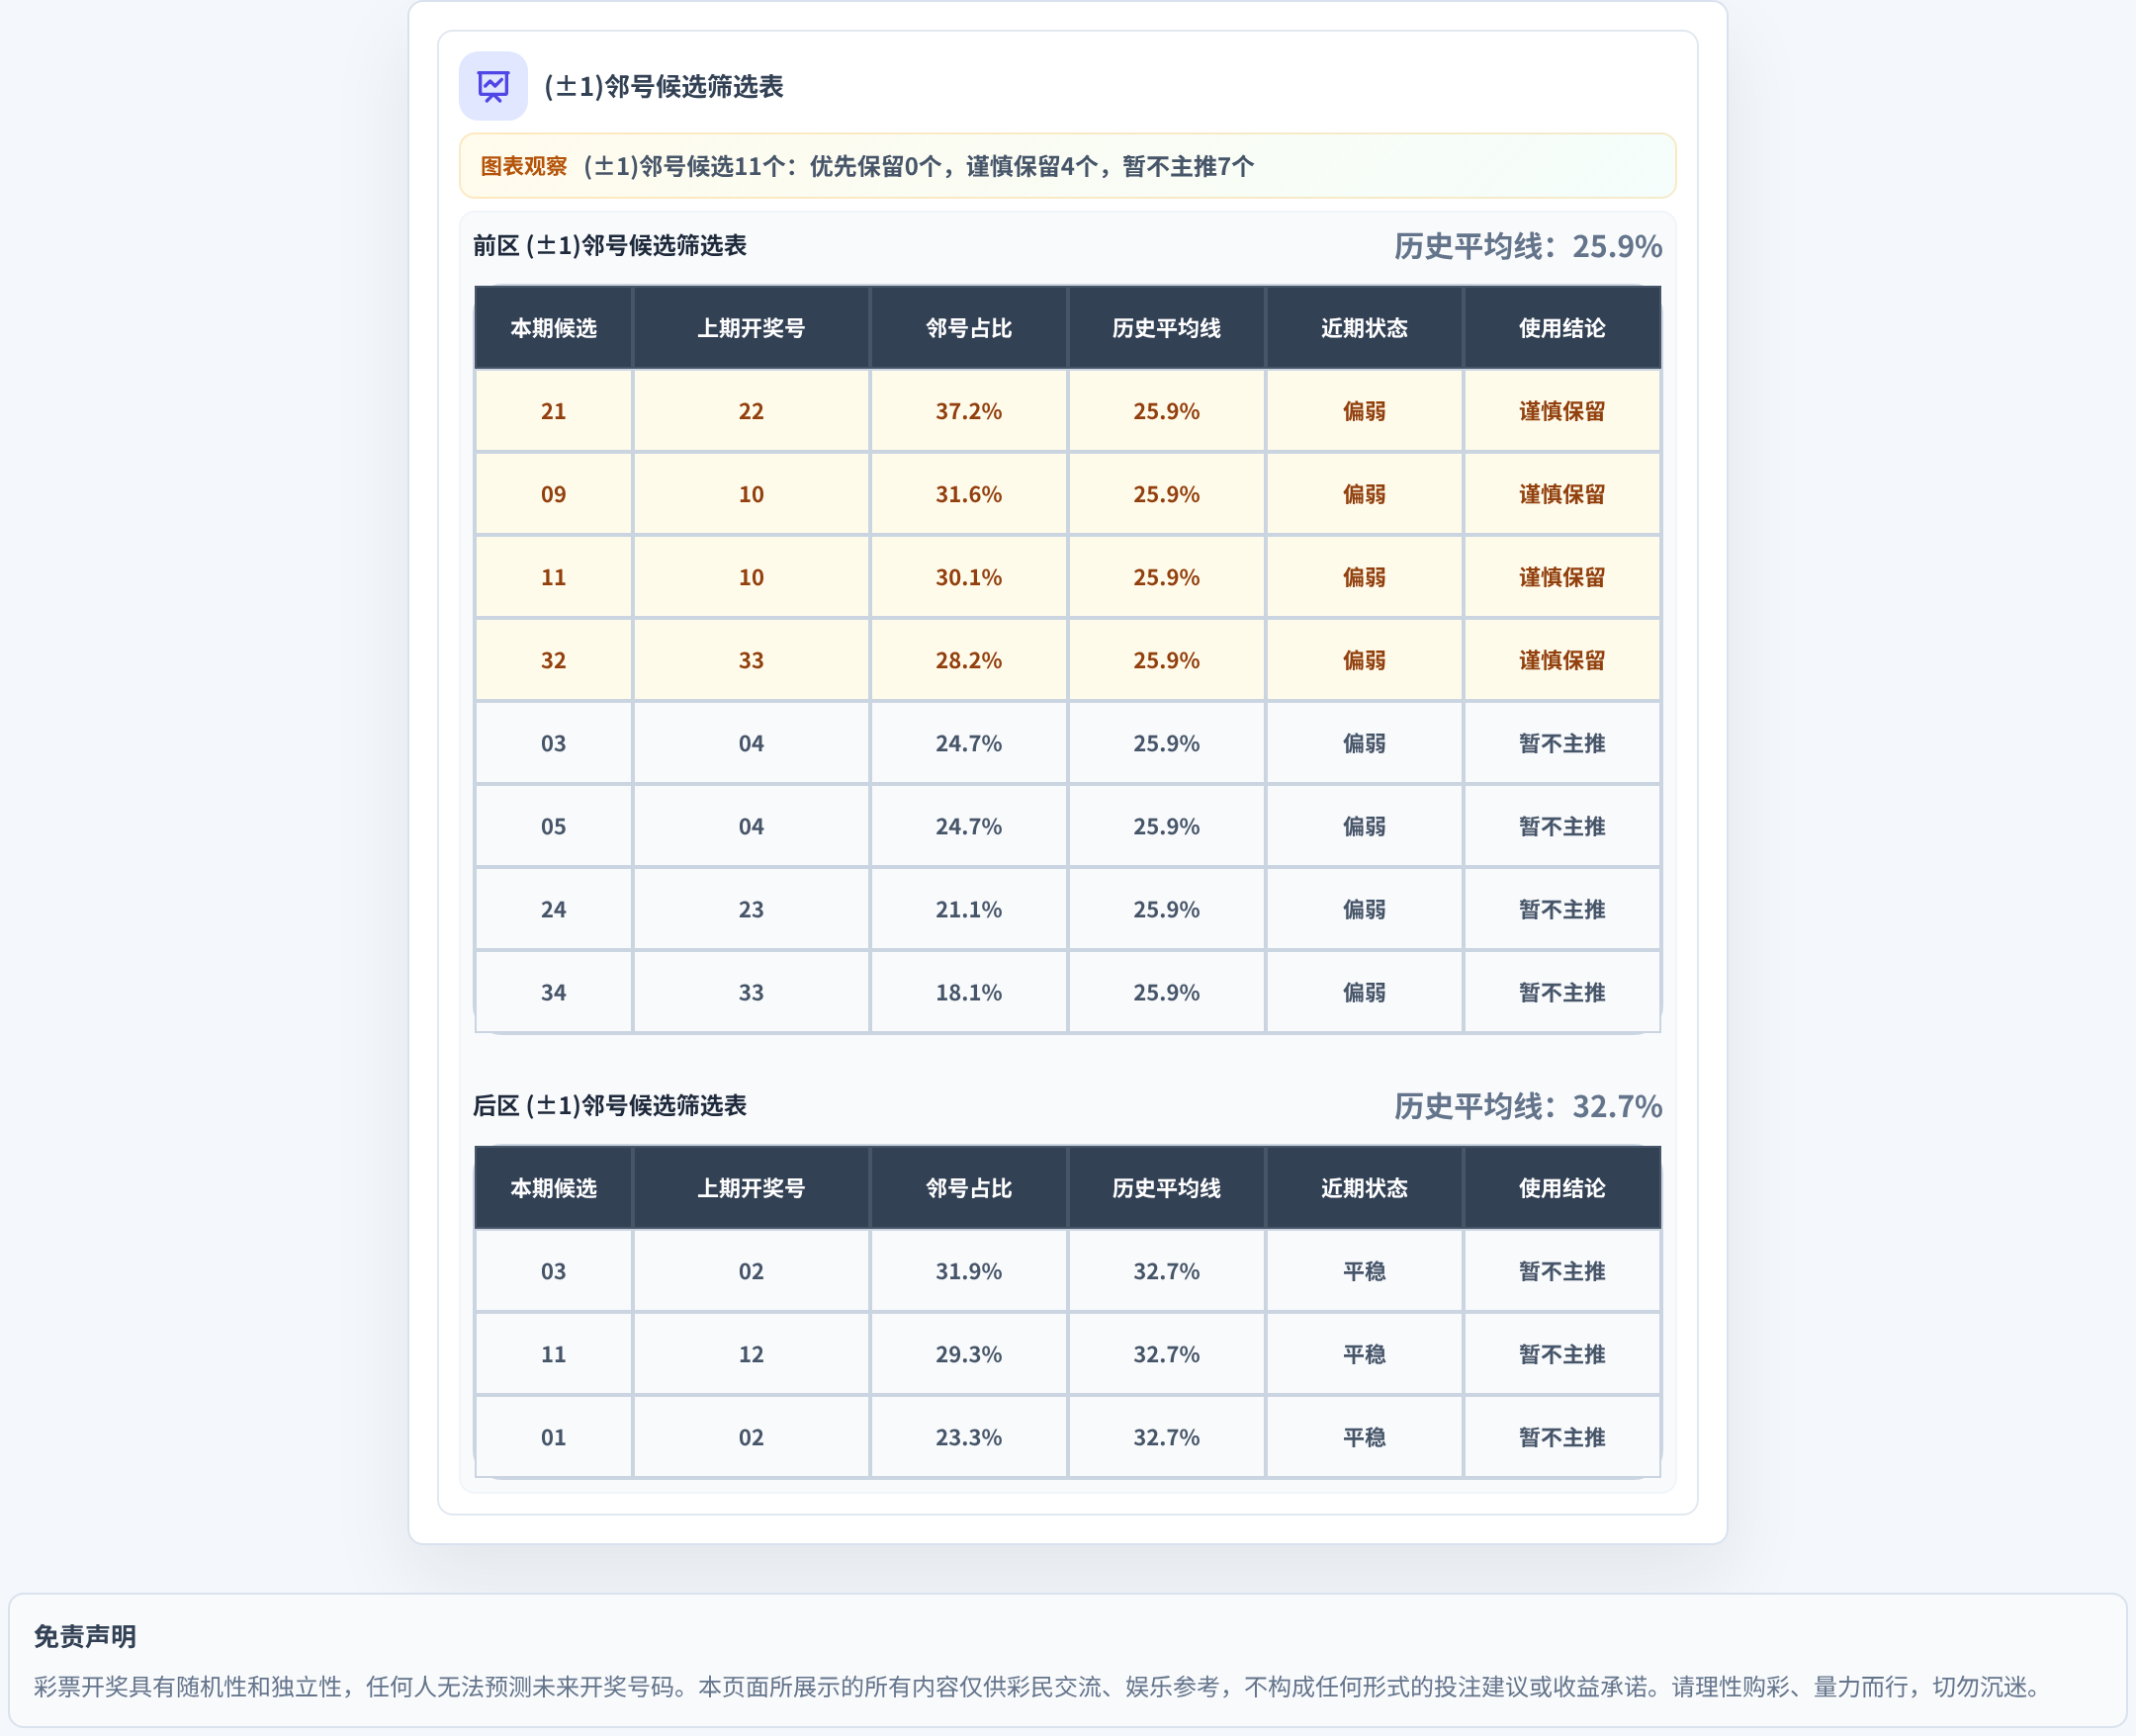Click the summary text 优先保留0个，谨慎保留4个
This screenshot has width=2136, height=1736.
coord(953,166)
